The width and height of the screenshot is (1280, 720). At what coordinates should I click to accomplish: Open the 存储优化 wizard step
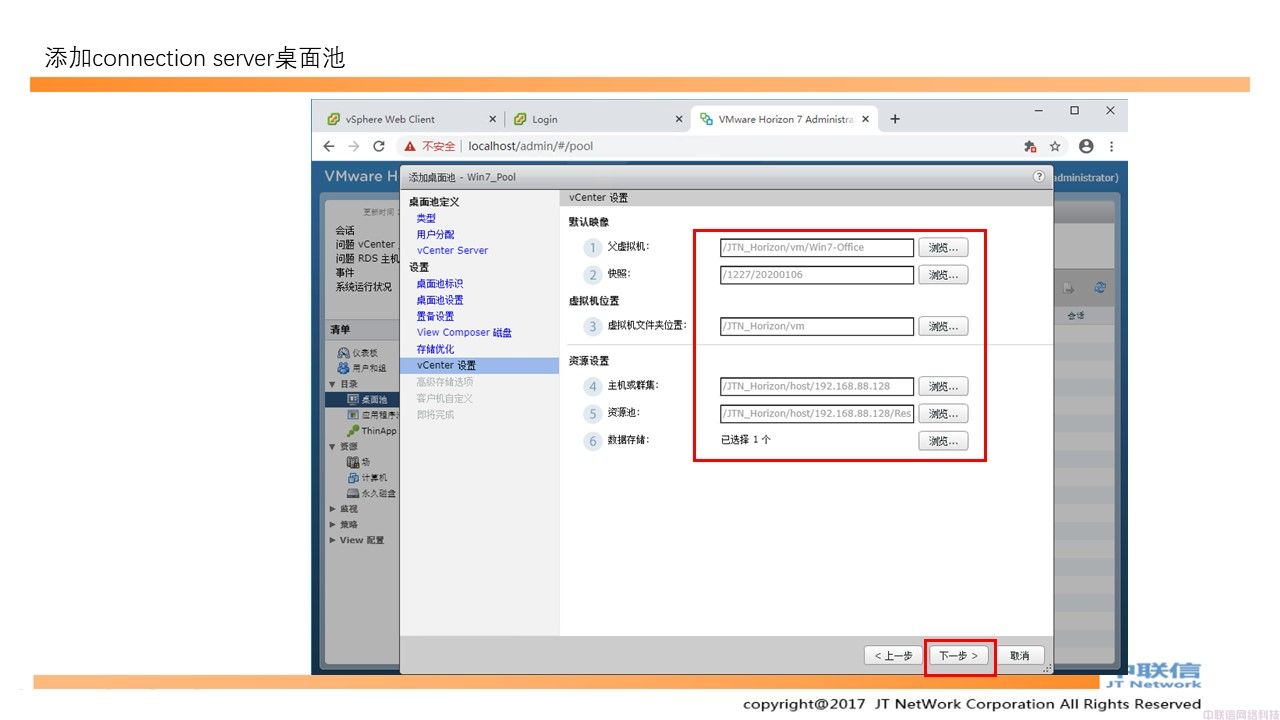tap(435, 349)
